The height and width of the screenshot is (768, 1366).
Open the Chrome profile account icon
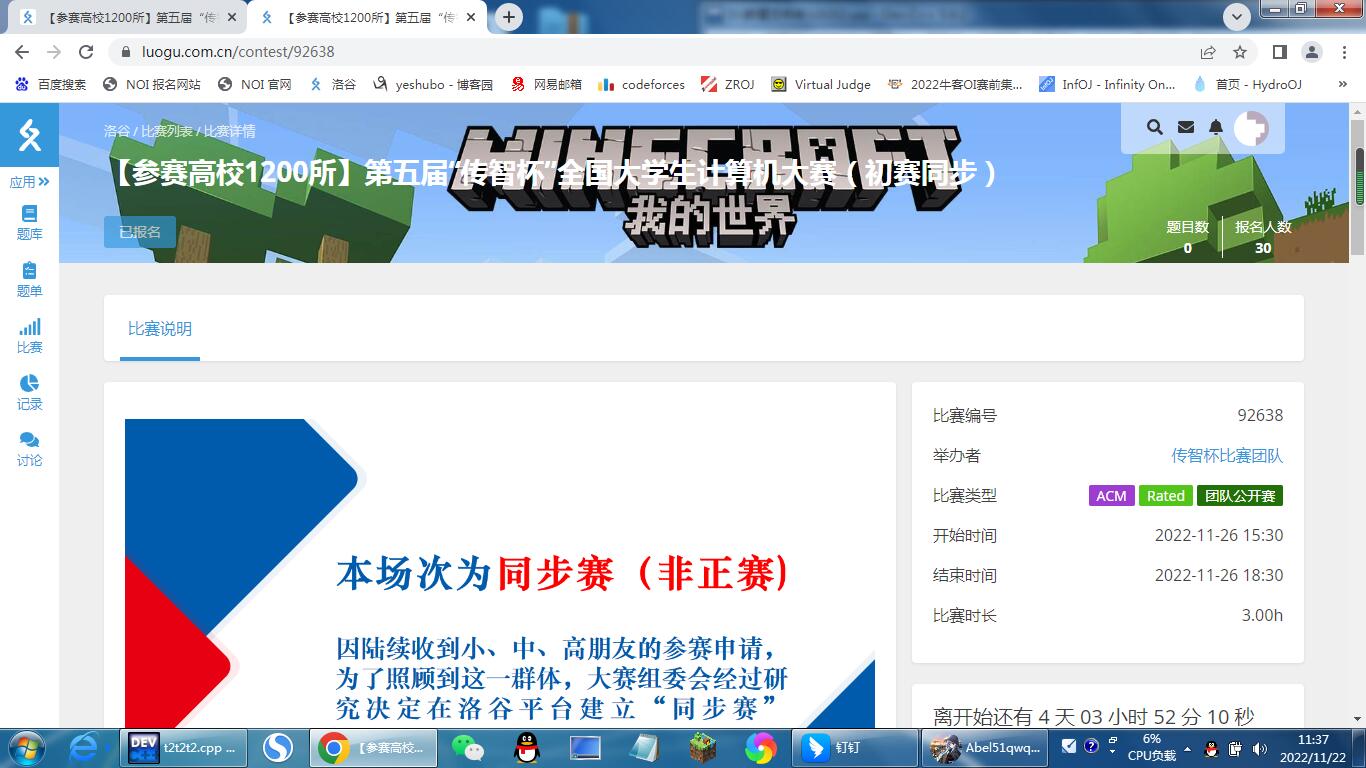pos(1311,52)
